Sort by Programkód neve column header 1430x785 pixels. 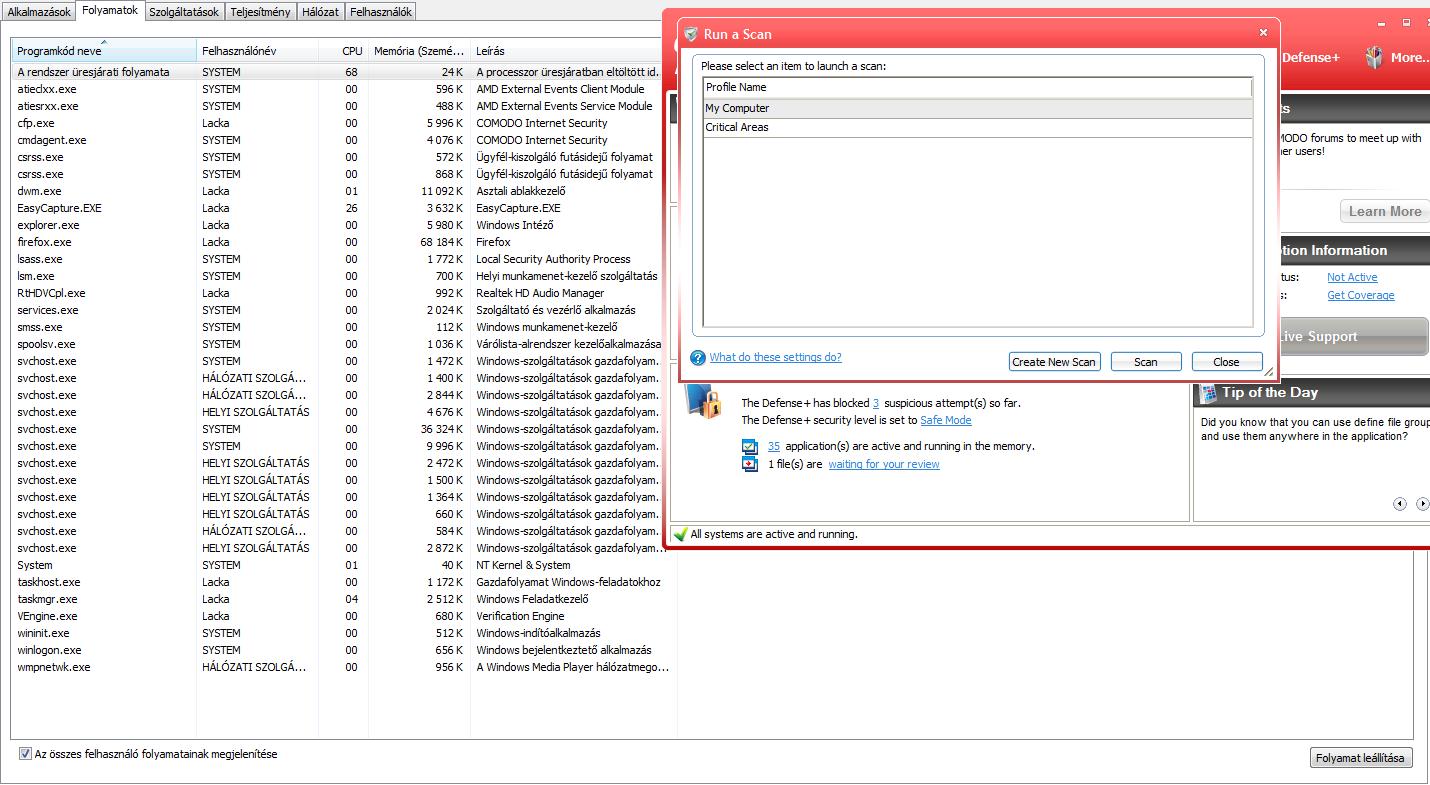[104, 51]
